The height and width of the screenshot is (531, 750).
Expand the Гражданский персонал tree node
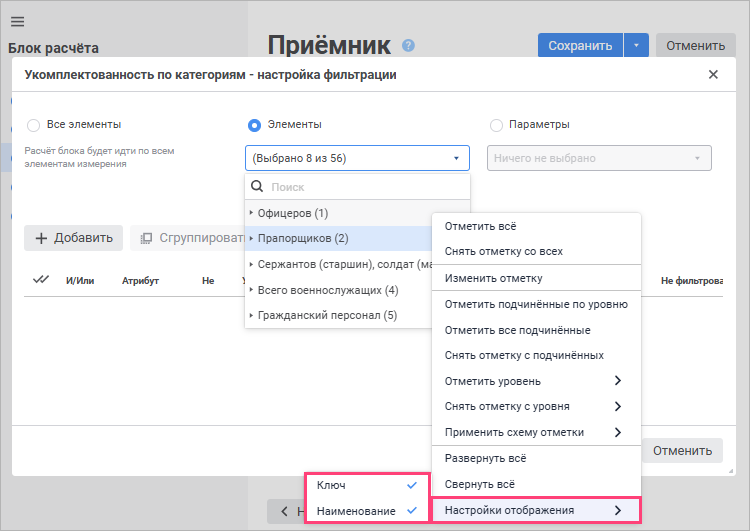pos(252,316)
